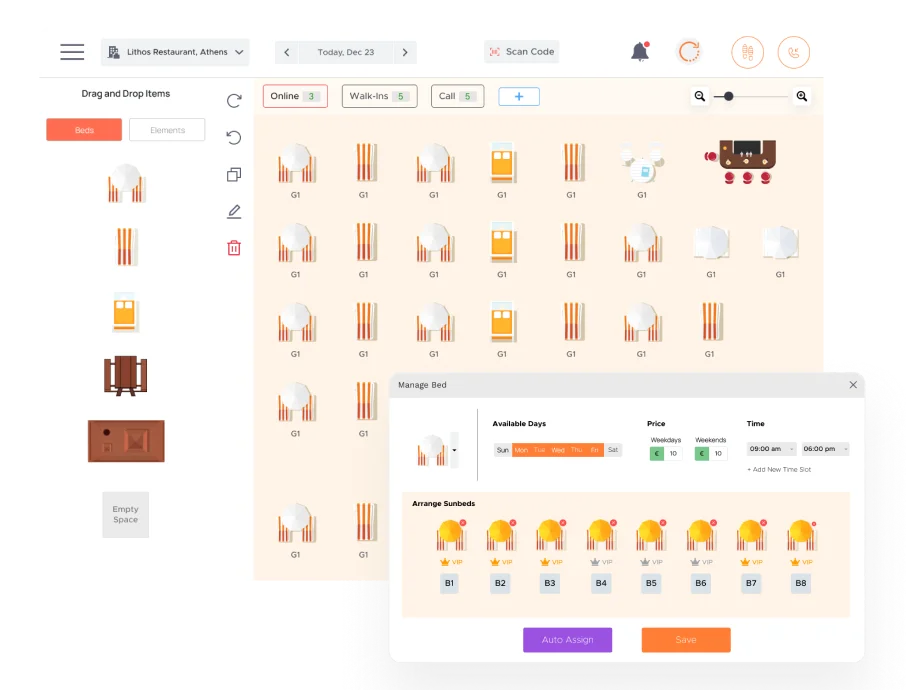Select the Beds tab
The width and height of the screenshot is (906, 690).
84,130
